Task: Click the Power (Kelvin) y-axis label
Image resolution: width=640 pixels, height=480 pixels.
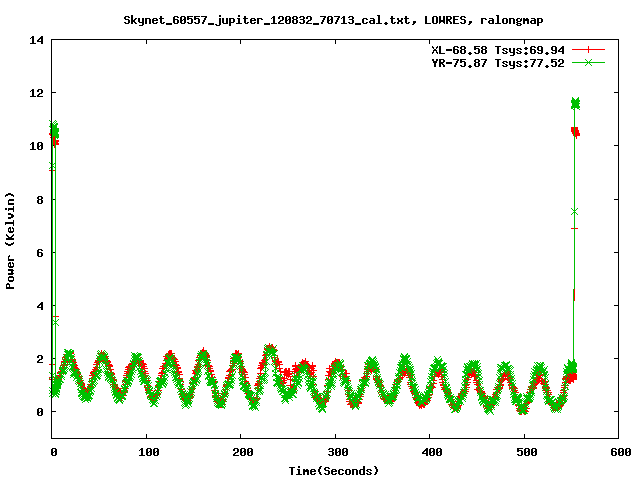Action: click(10, 240)
